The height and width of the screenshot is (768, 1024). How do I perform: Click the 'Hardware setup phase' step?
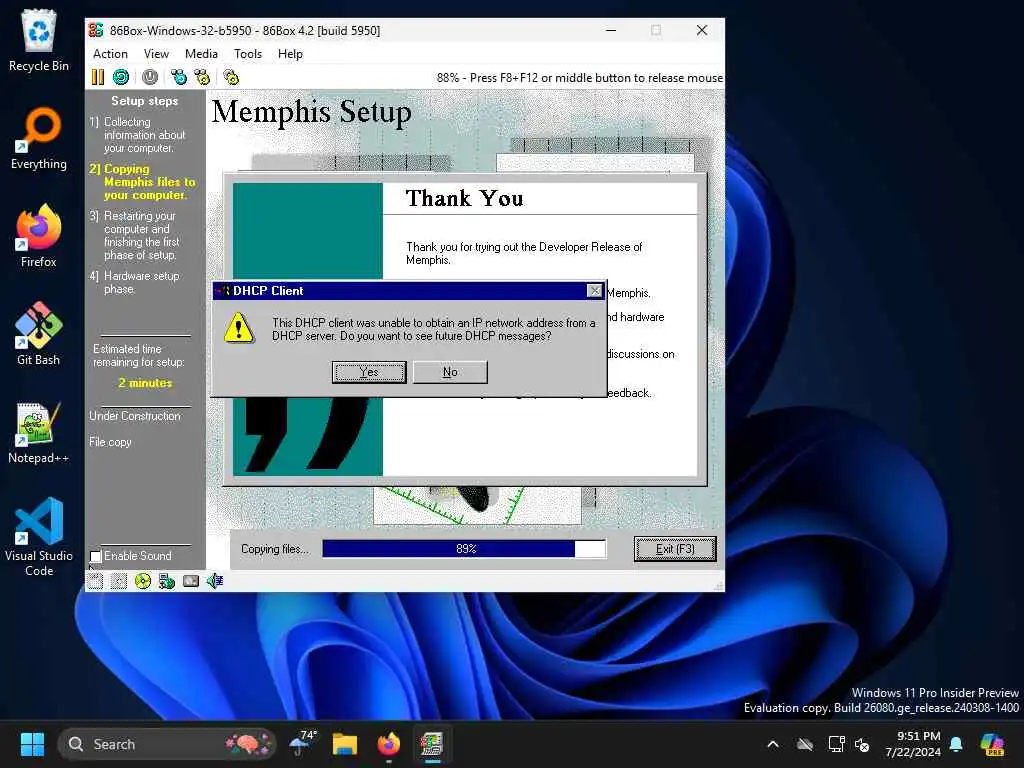coord(135,283)
